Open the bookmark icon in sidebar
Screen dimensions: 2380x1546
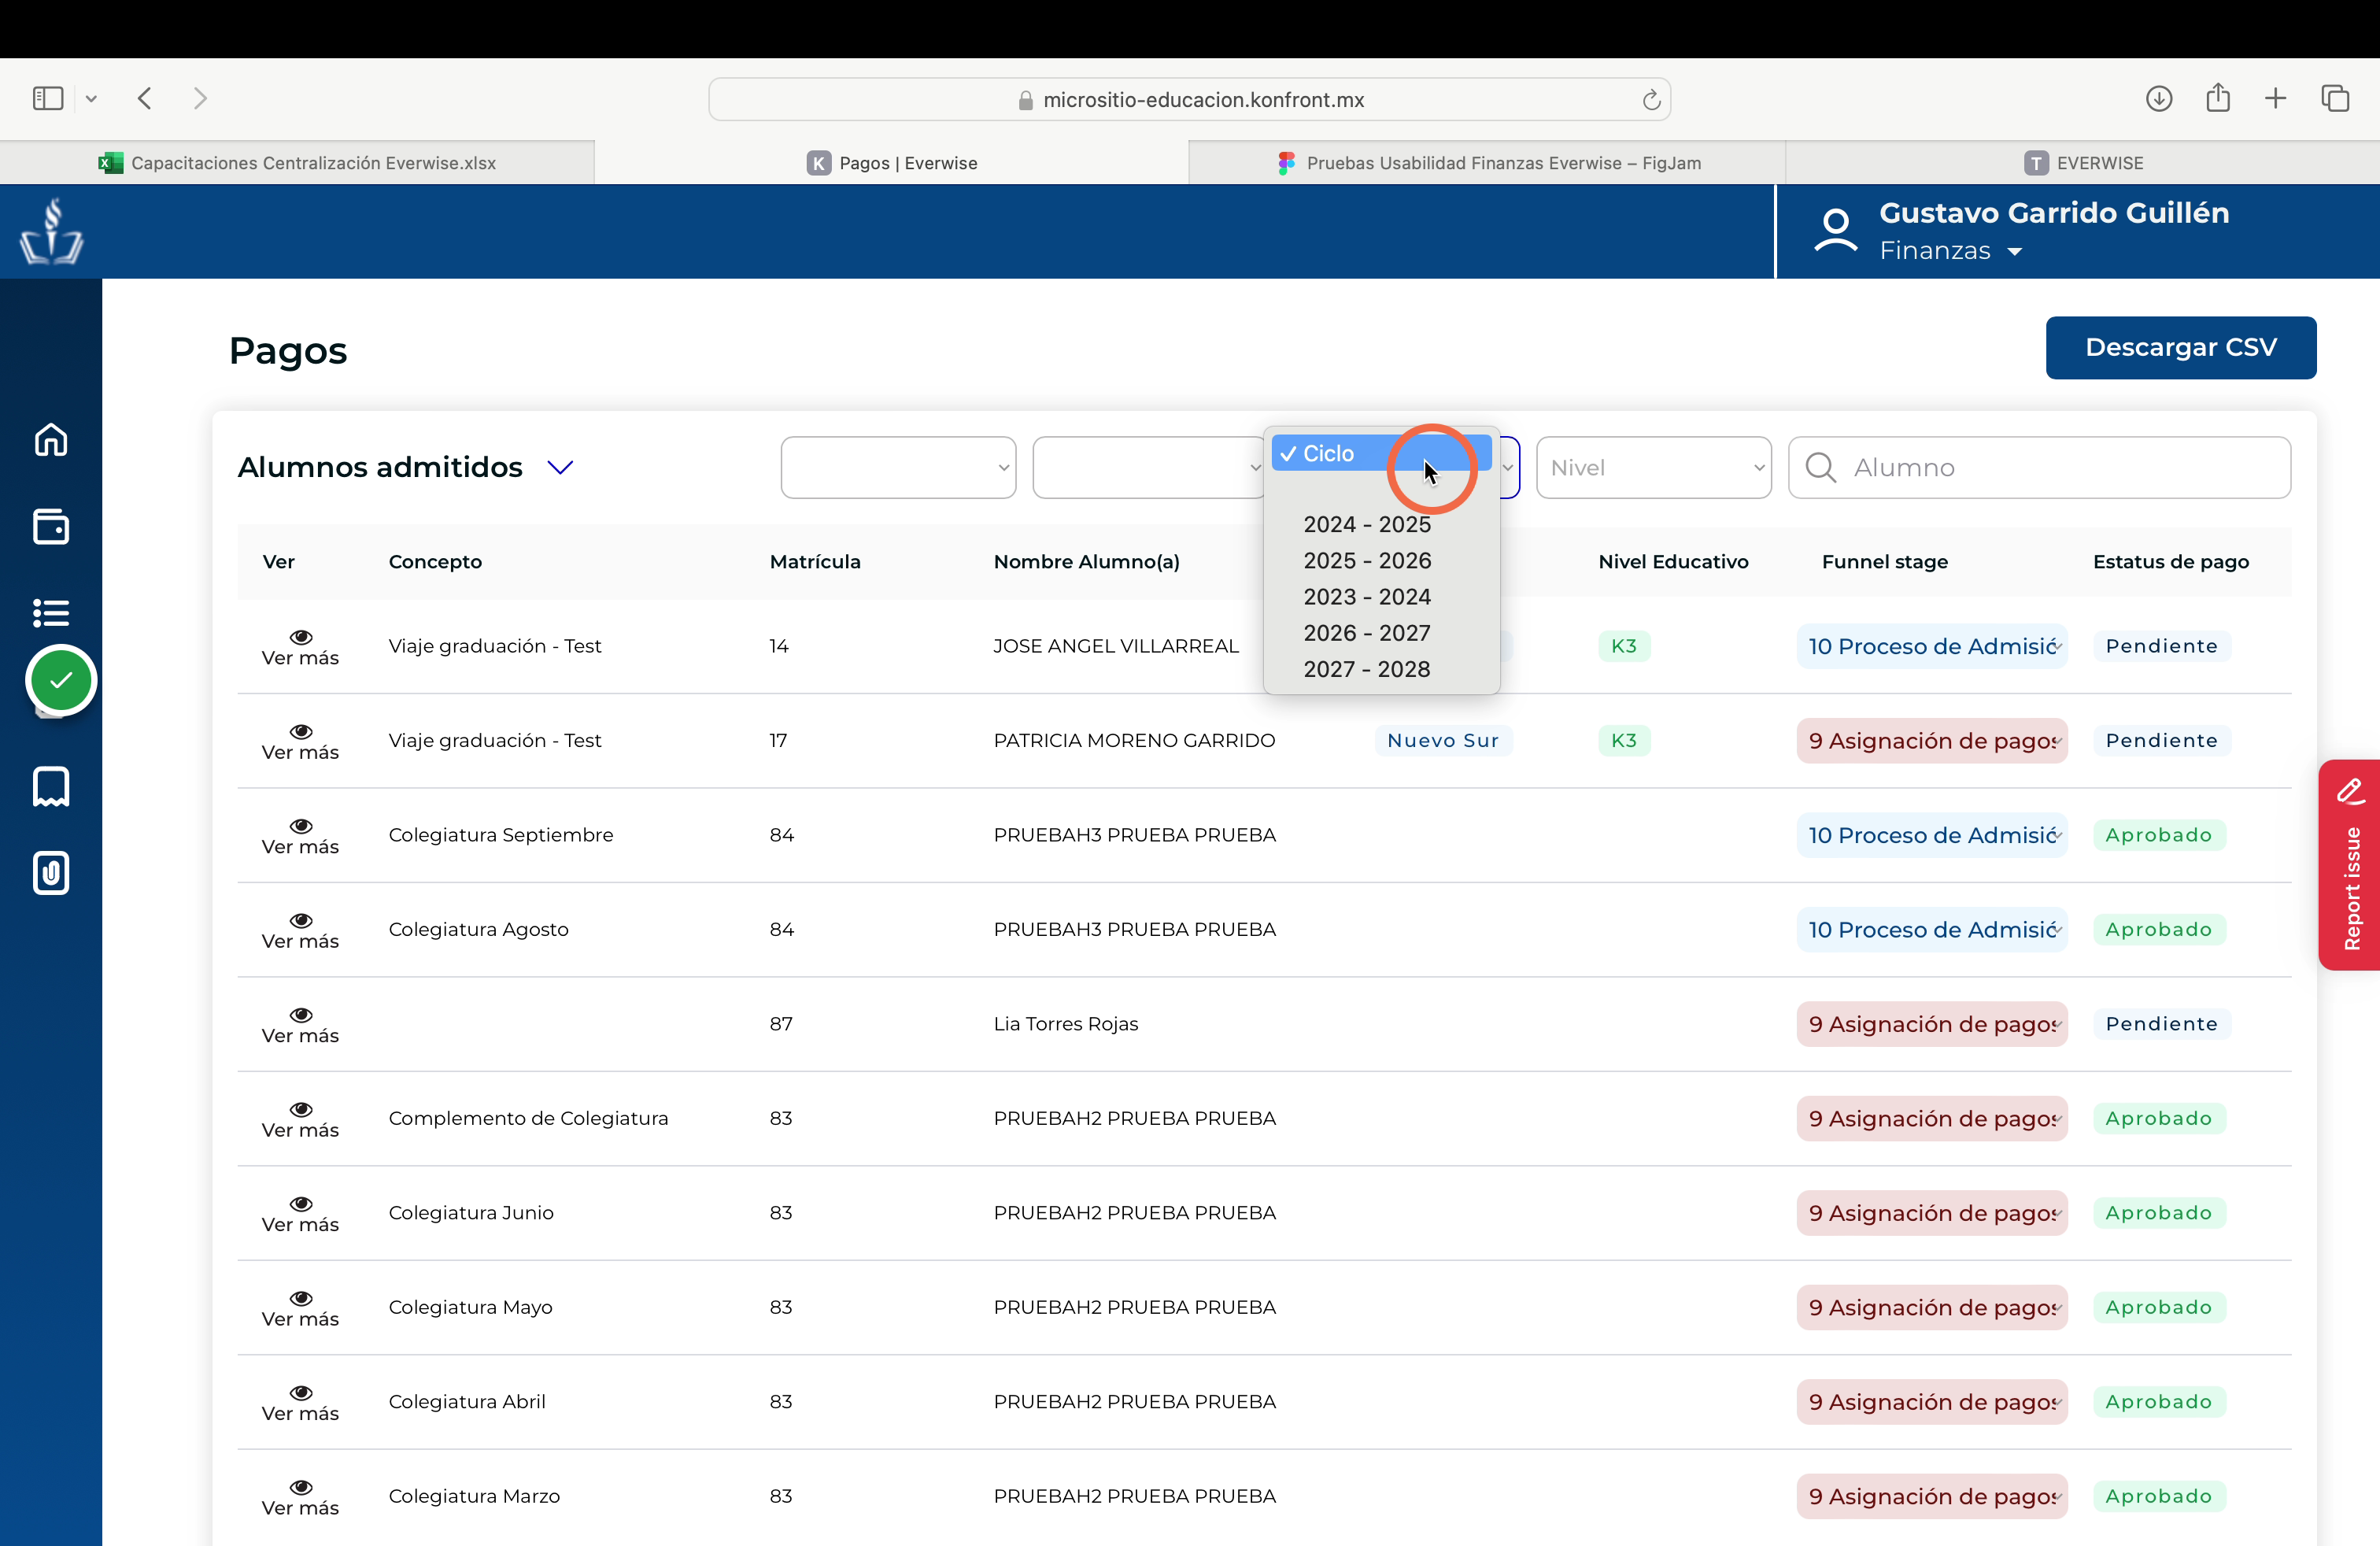51,786
